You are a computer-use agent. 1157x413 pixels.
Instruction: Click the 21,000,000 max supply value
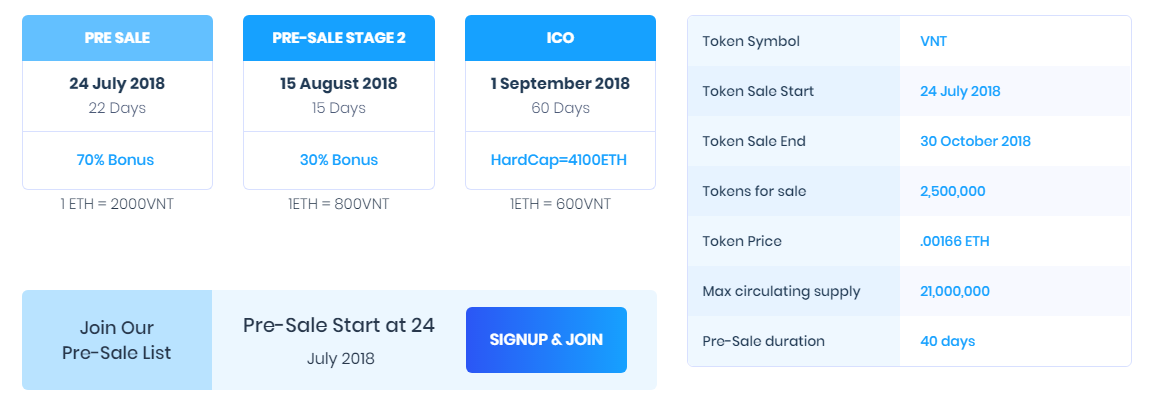[955, 291]
